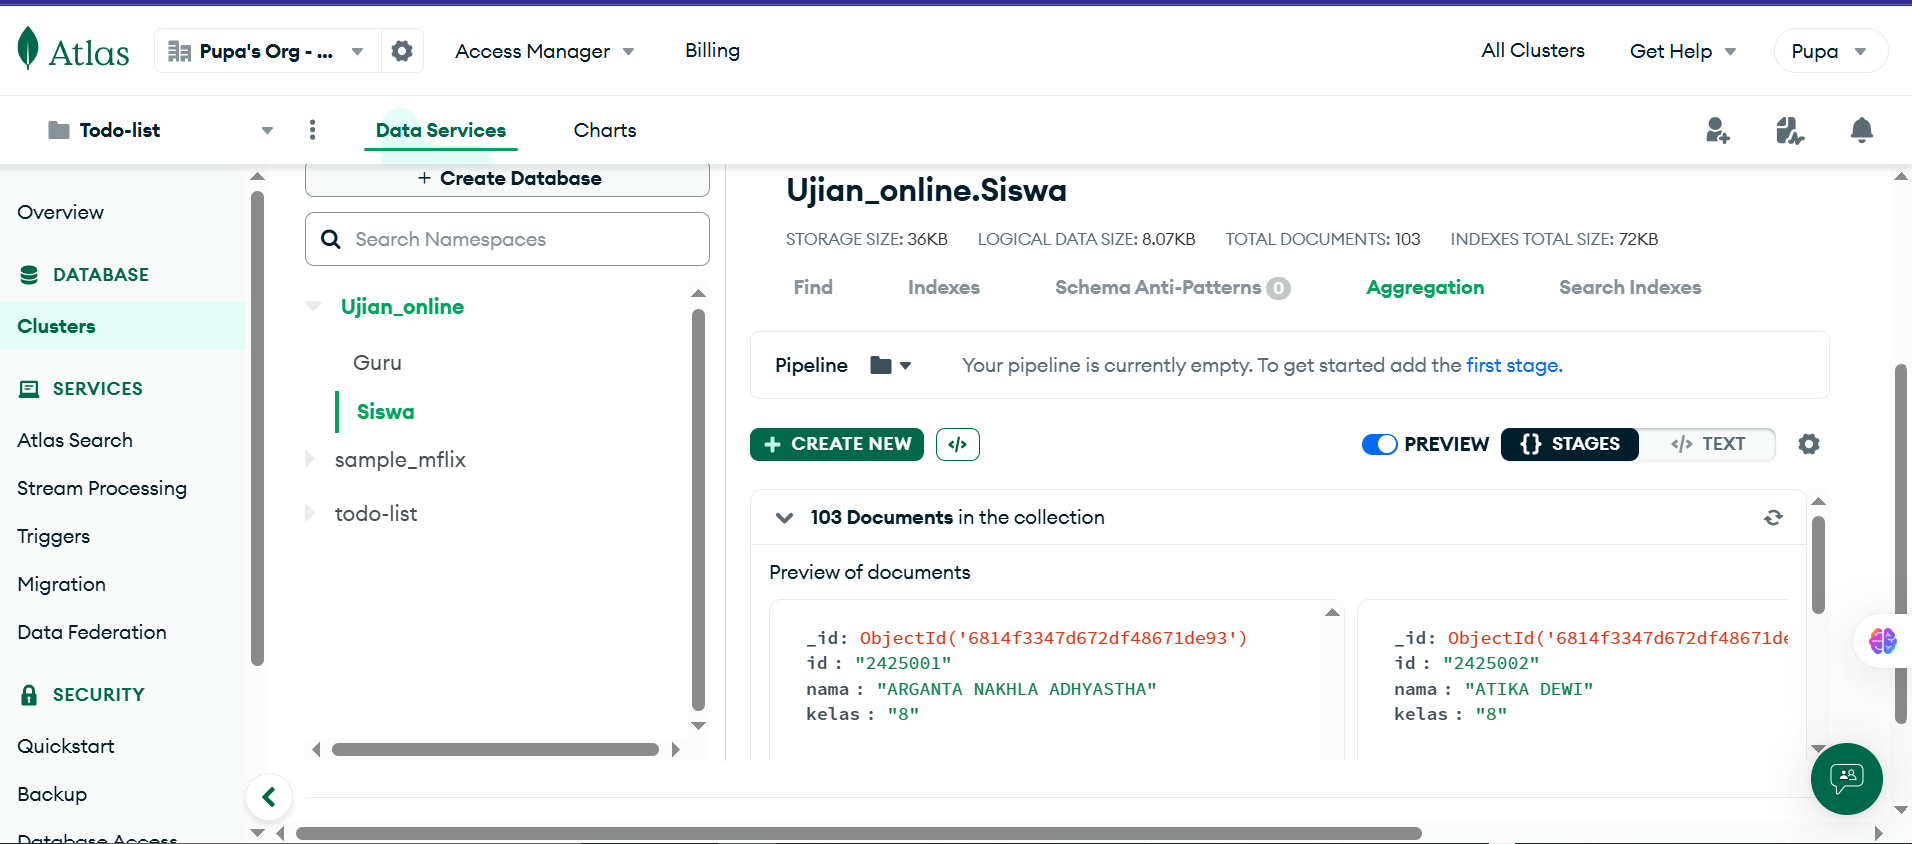Click the notifications bell icon

(x=1861, y=130)
